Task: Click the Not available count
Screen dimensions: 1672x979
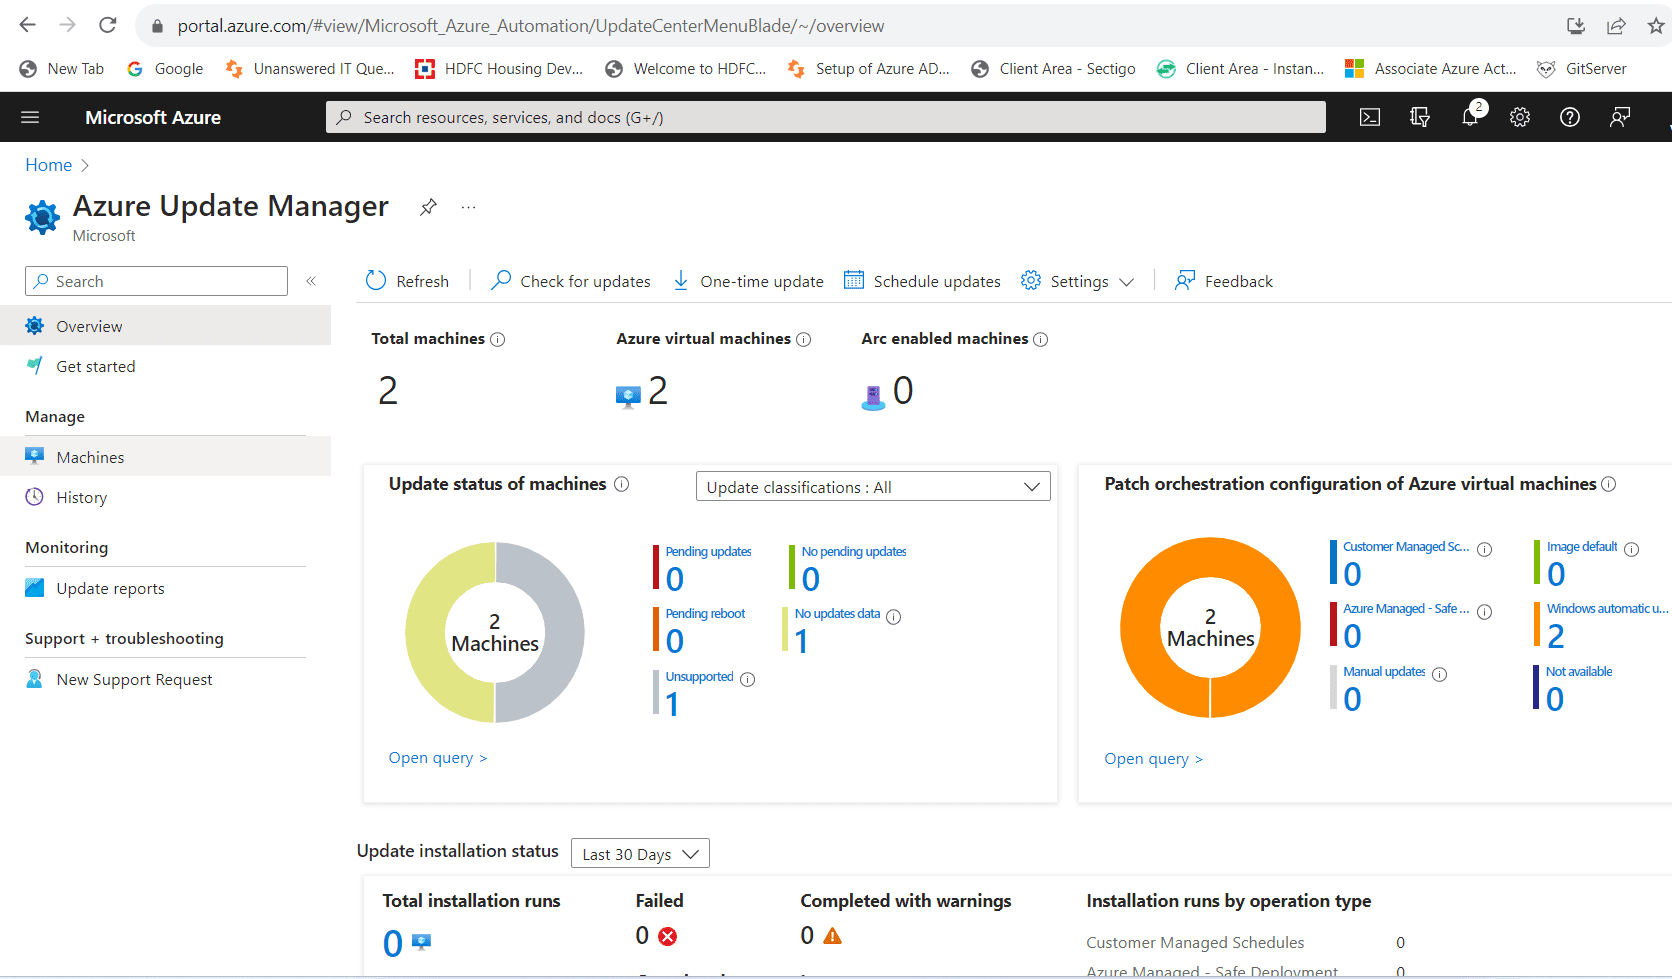Action: (1555, 699)
